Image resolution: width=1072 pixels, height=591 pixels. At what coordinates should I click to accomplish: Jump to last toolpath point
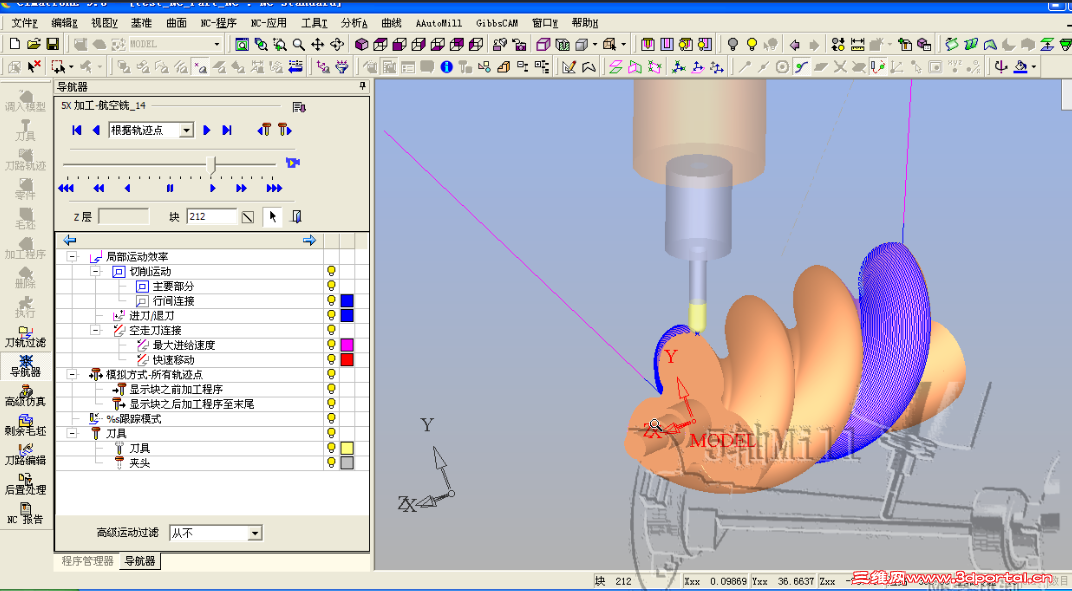click(227, 130)
